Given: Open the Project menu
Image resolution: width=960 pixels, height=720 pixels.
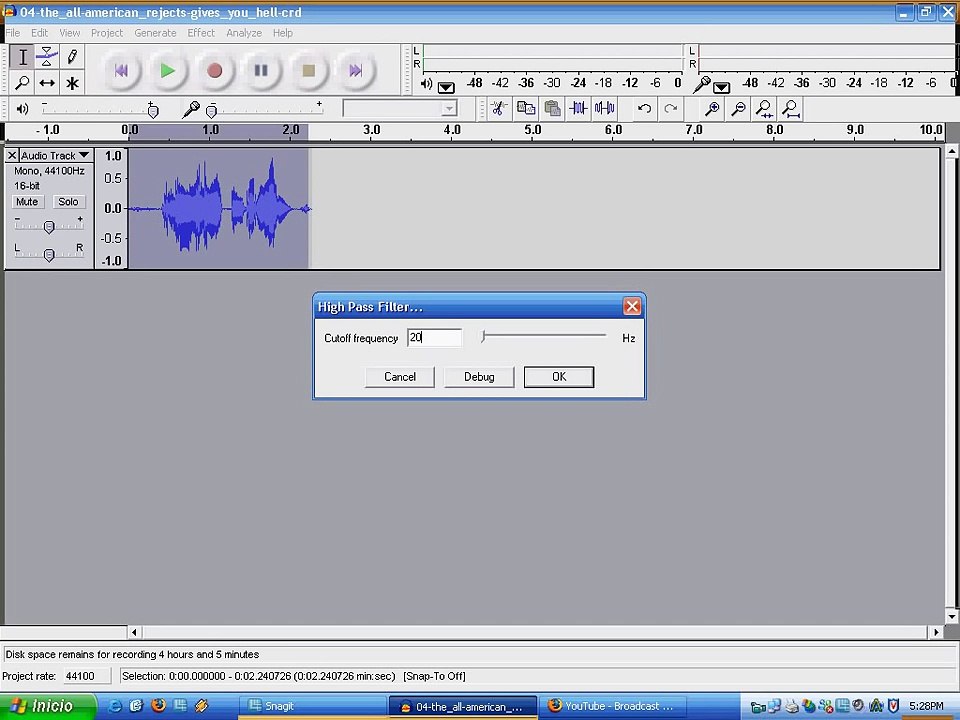Looking at the screenshot, I should pyautogui.click(x=107, y=32).
